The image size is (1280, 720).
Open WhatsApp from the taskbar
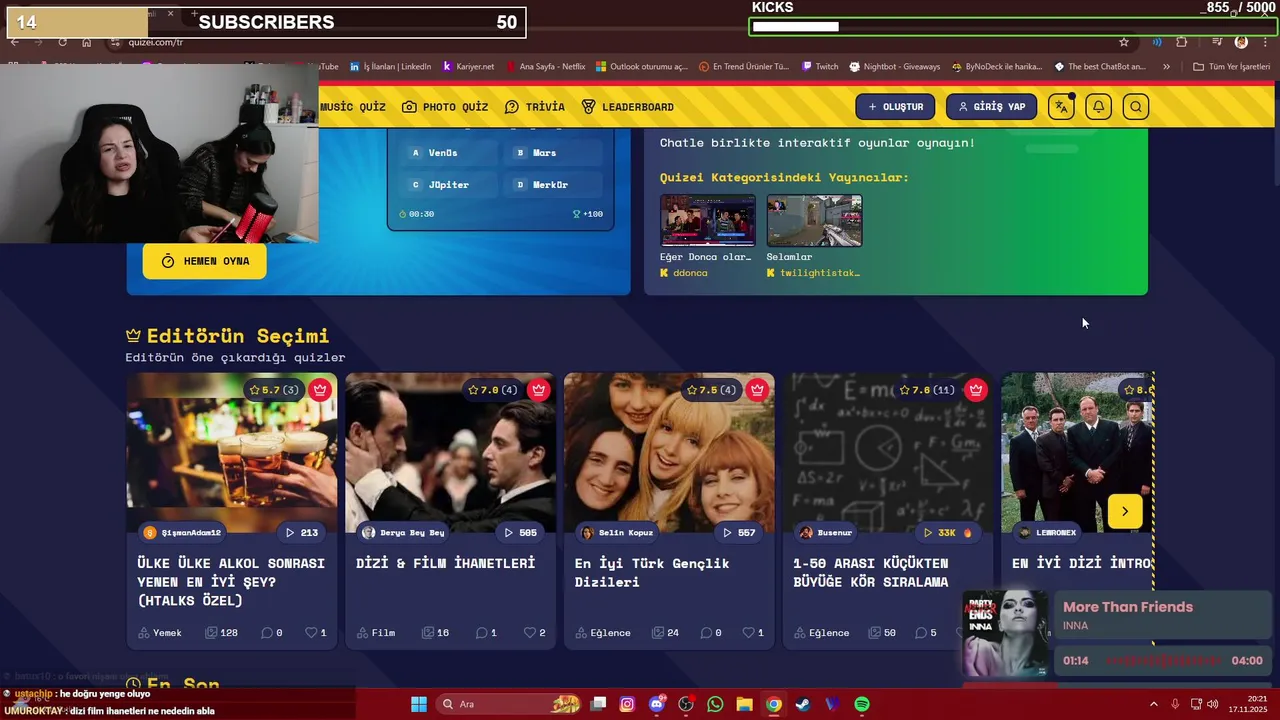[x=715, y=704]
